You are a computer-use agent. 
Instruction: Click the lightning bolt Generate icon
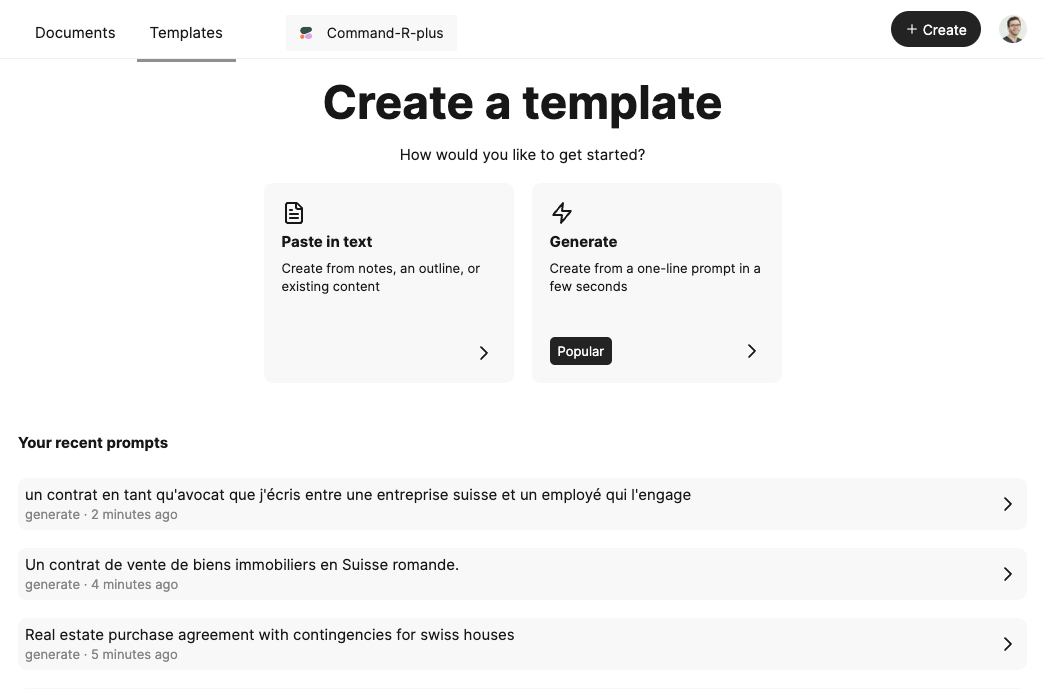point(562,213)
